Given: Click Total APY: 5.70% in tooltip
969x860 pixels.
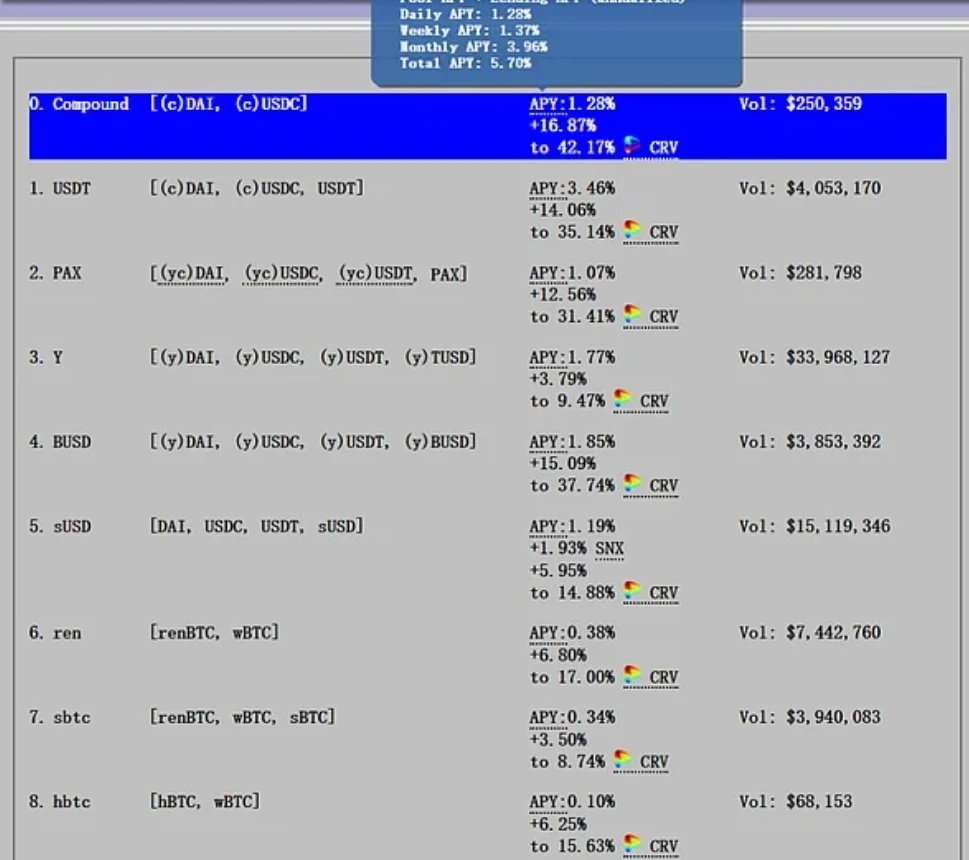Looking at the screenshot, I should tap(465, 63).
